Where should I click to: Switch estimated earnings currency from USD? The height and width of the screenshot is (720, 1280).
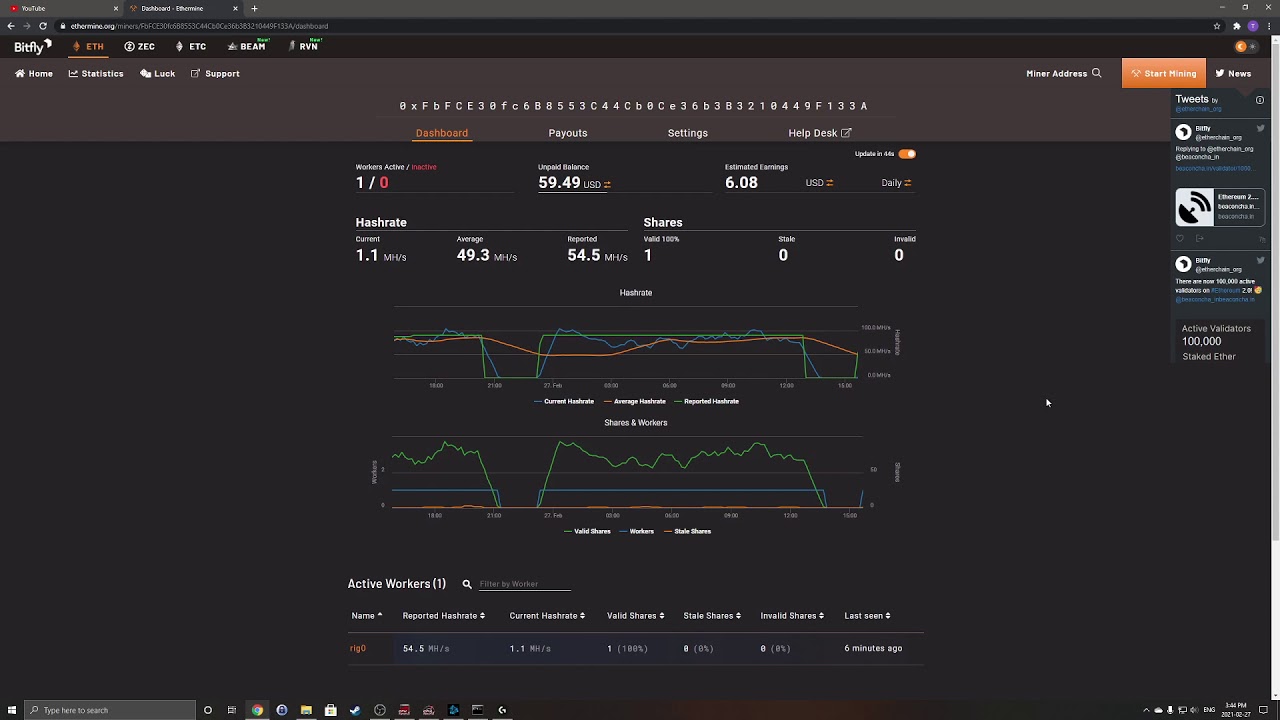820,183
